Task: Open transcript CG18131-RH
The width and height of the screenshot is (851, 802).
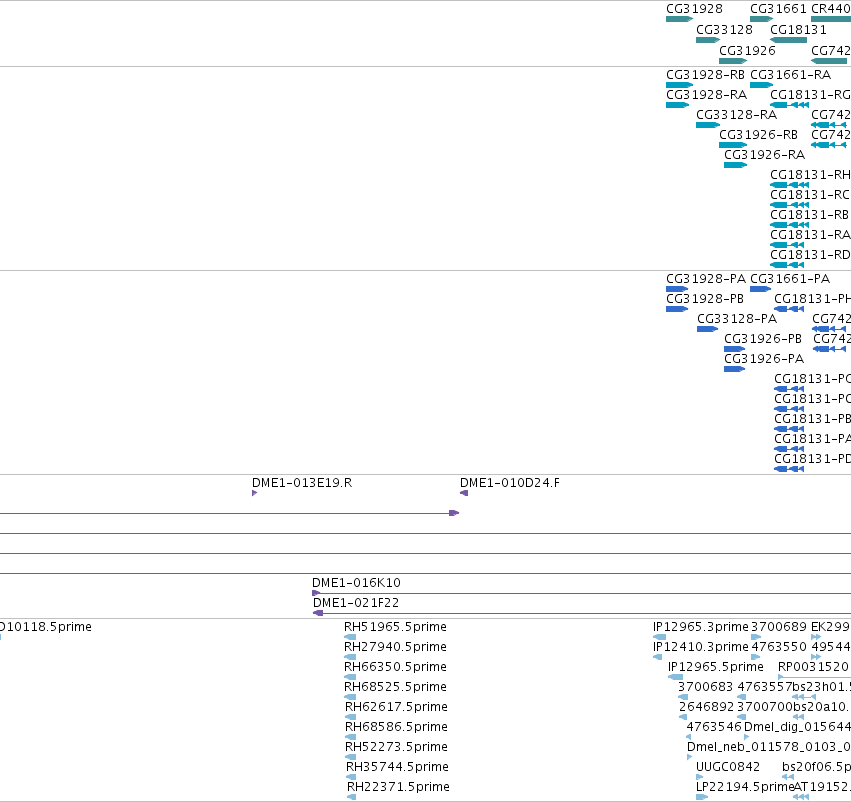Action: coord(790,185)
